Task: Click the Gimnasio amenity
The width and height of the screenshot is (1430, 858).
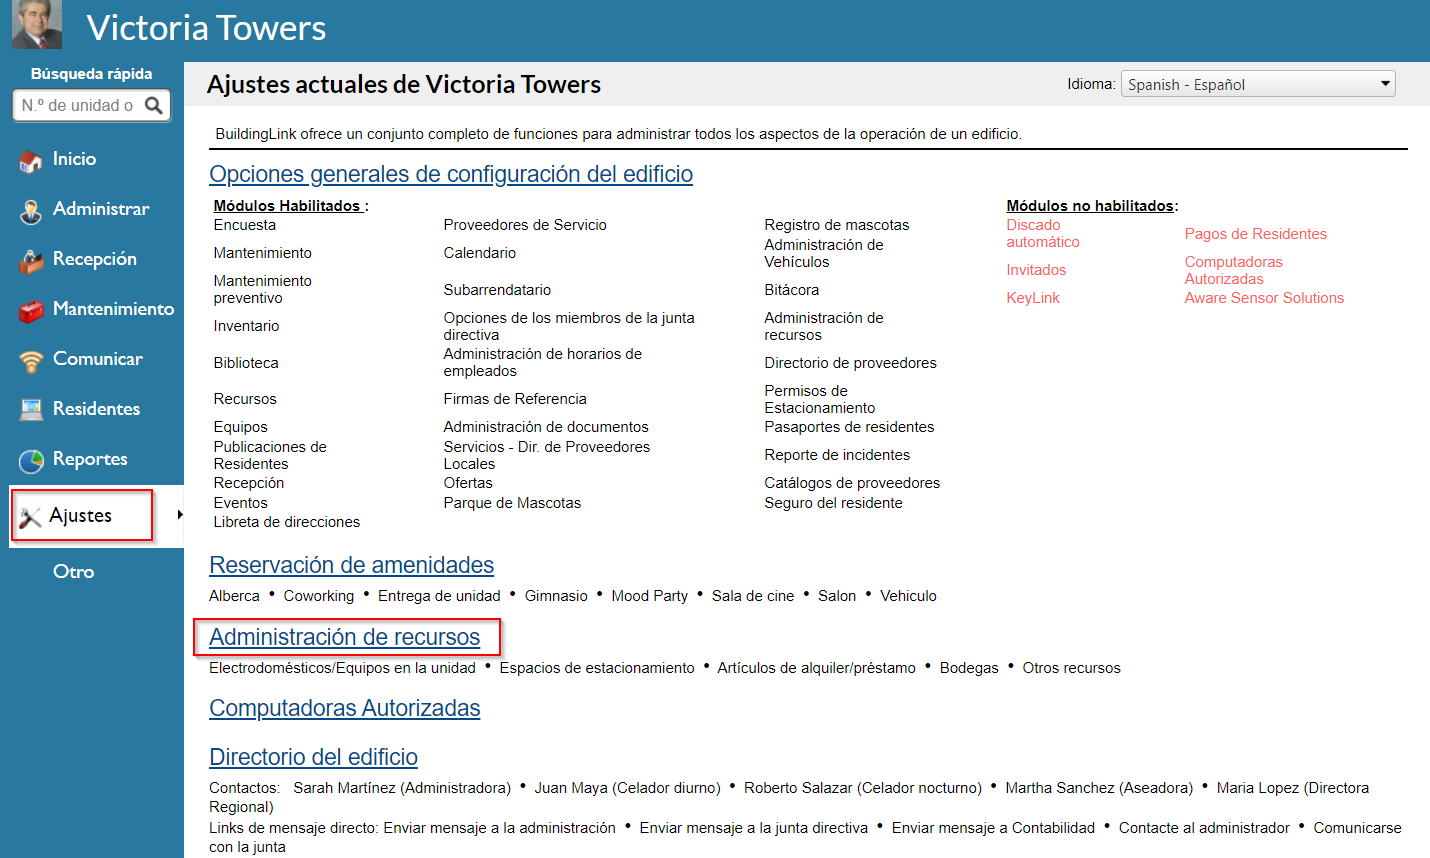Action: click(556, 596)
